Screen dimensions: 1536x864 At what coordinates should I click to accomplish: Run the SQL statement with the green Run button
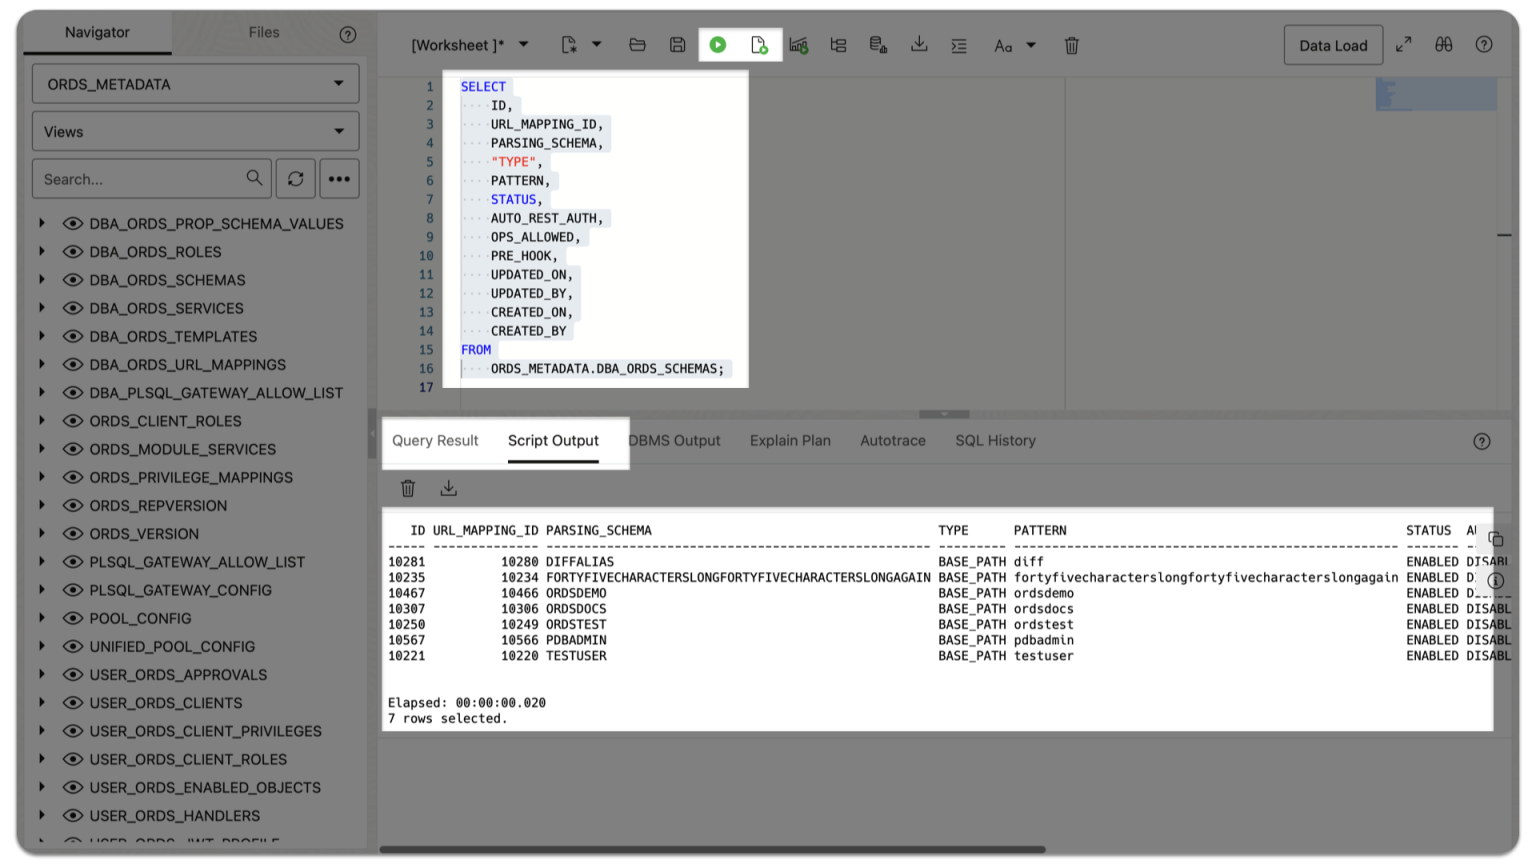pyautogui.click(x=718, y=44)
